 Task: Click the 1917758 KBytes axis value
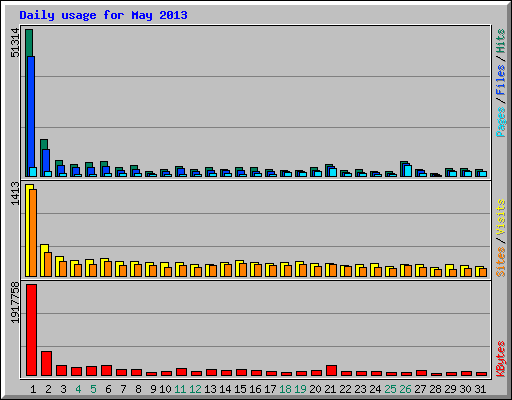pyautogui.click(x=15, y=303)
